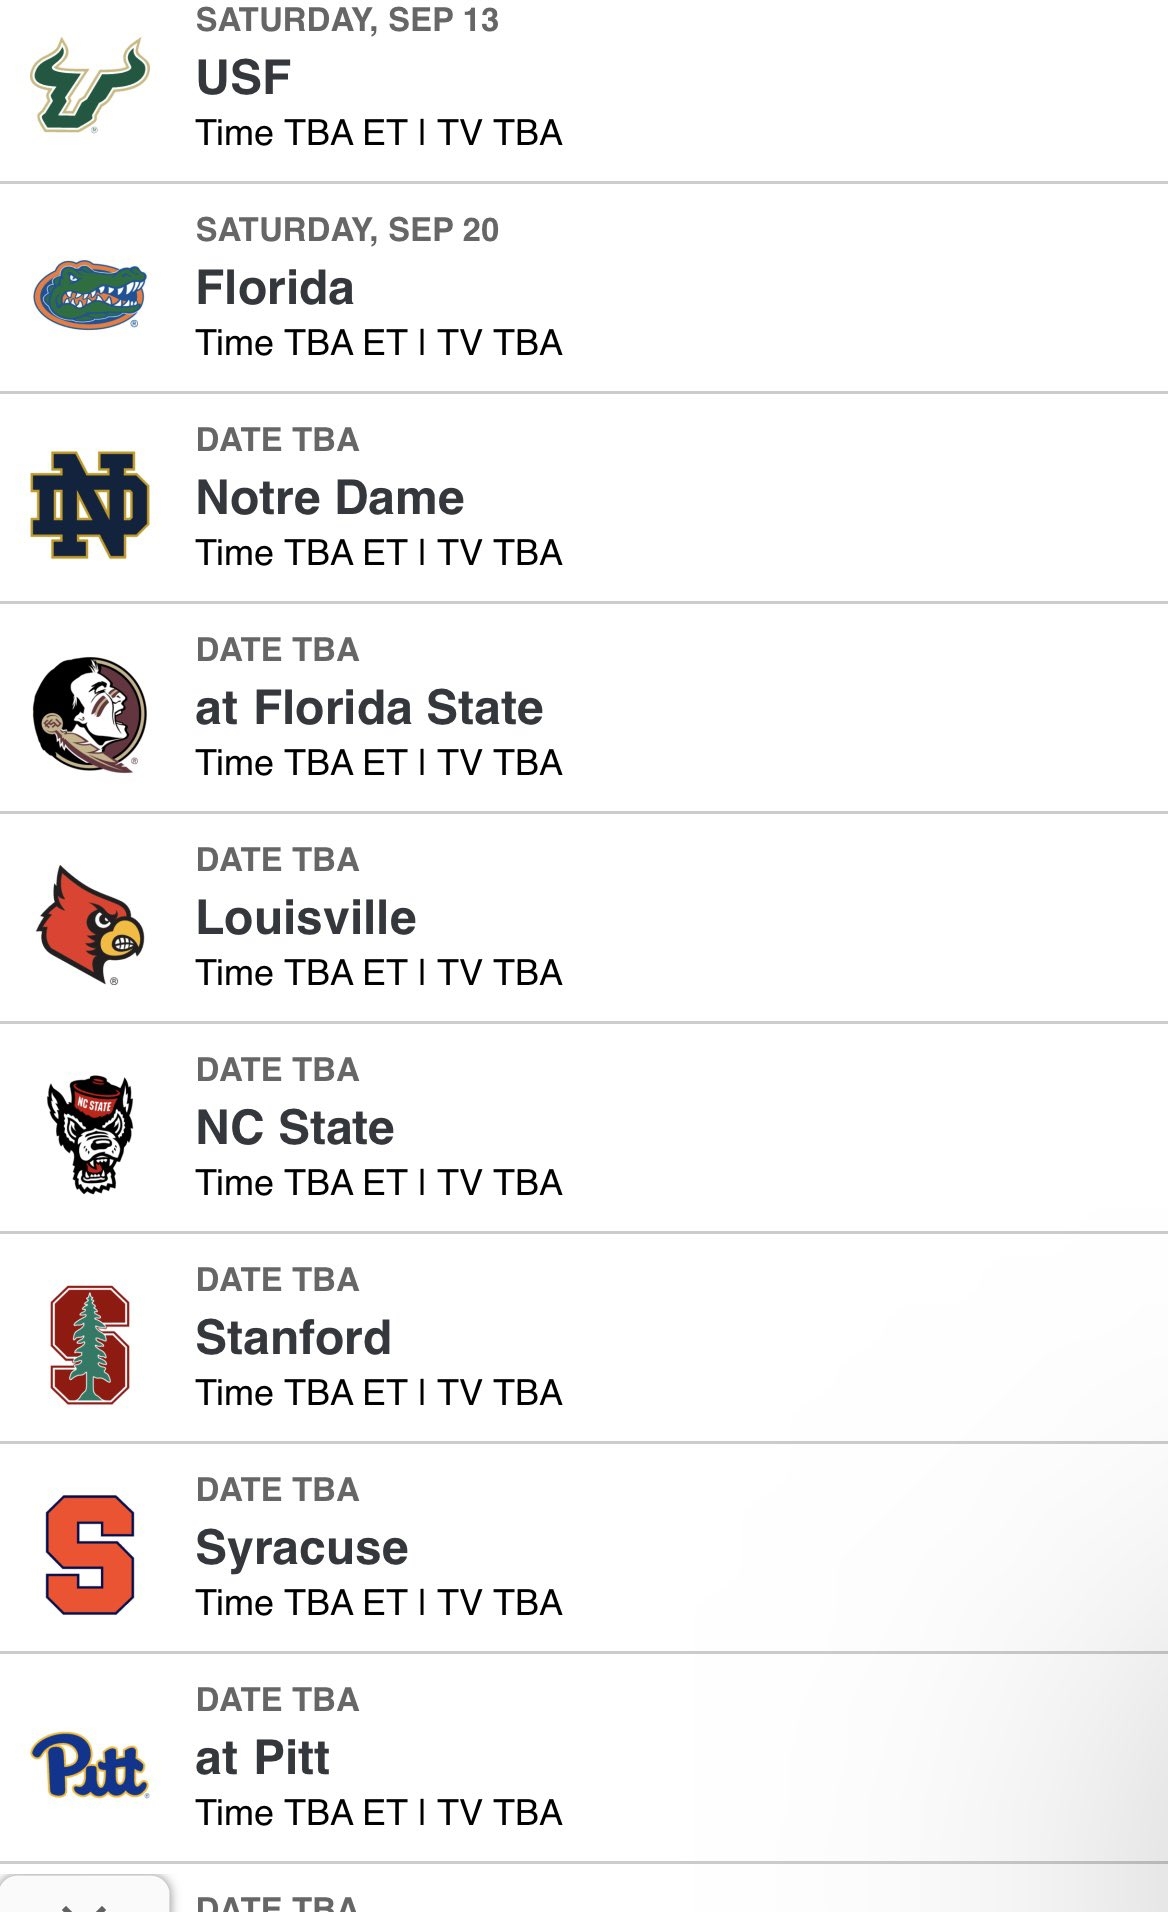Select the Louisville game title

(306, 918)
